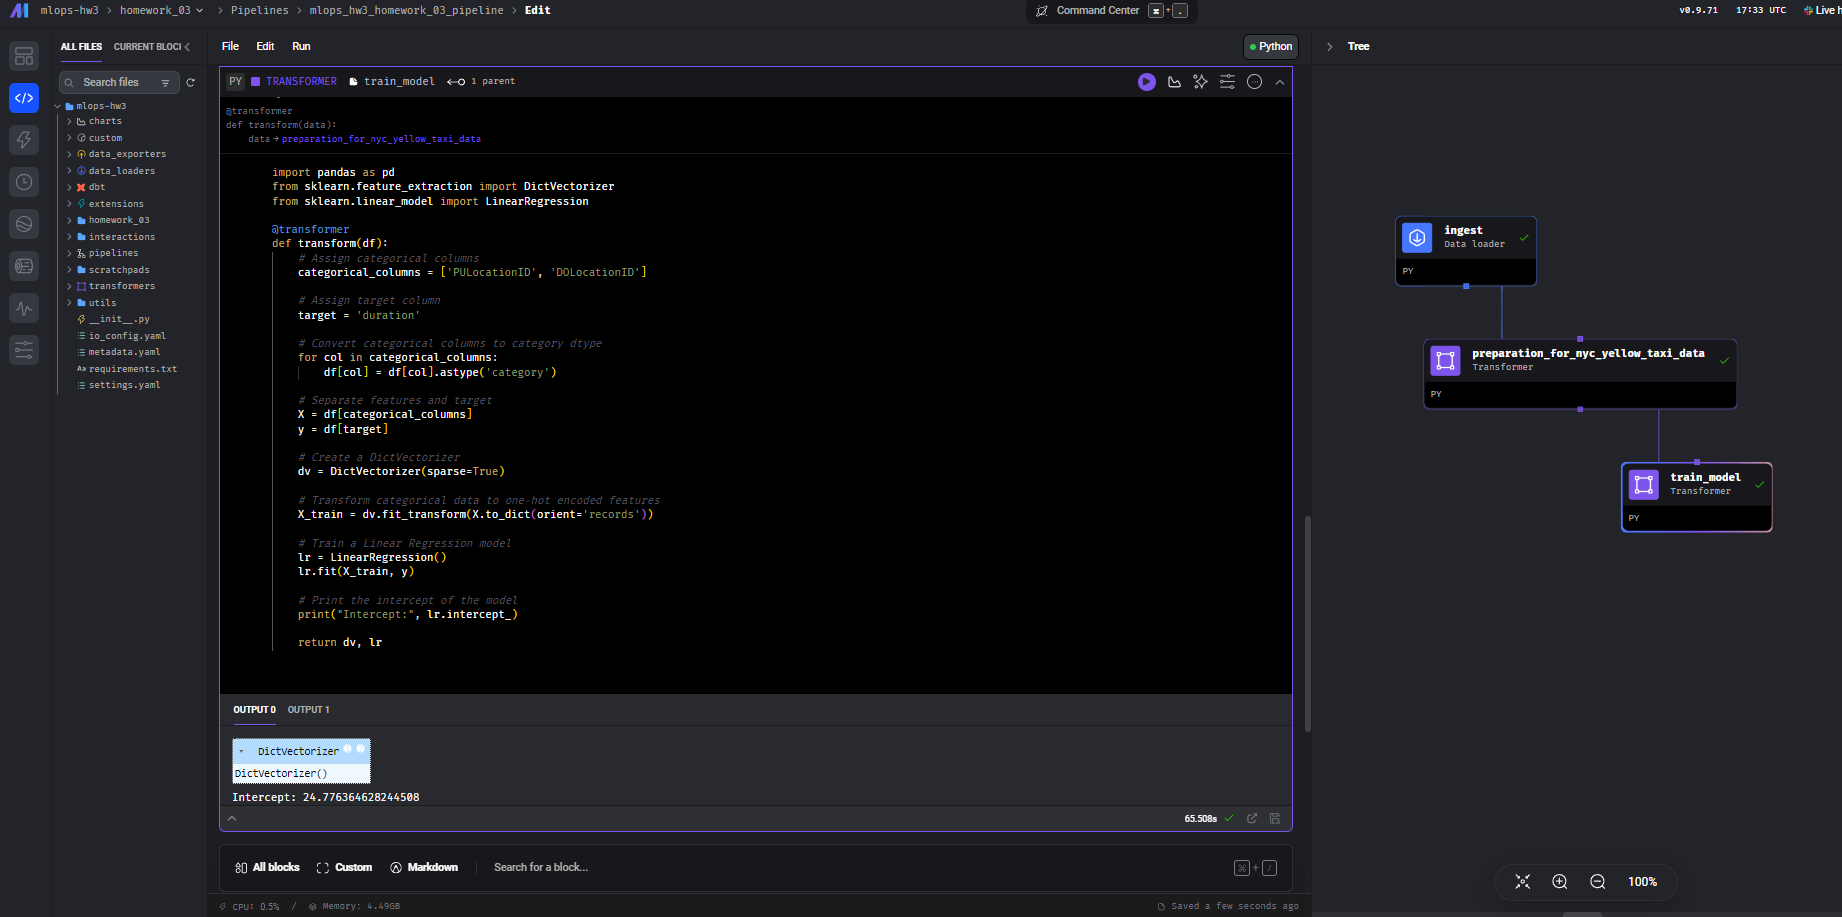Open the io_config.yaml file
This screenshot has height=917, width=1842.
point(127,336)
